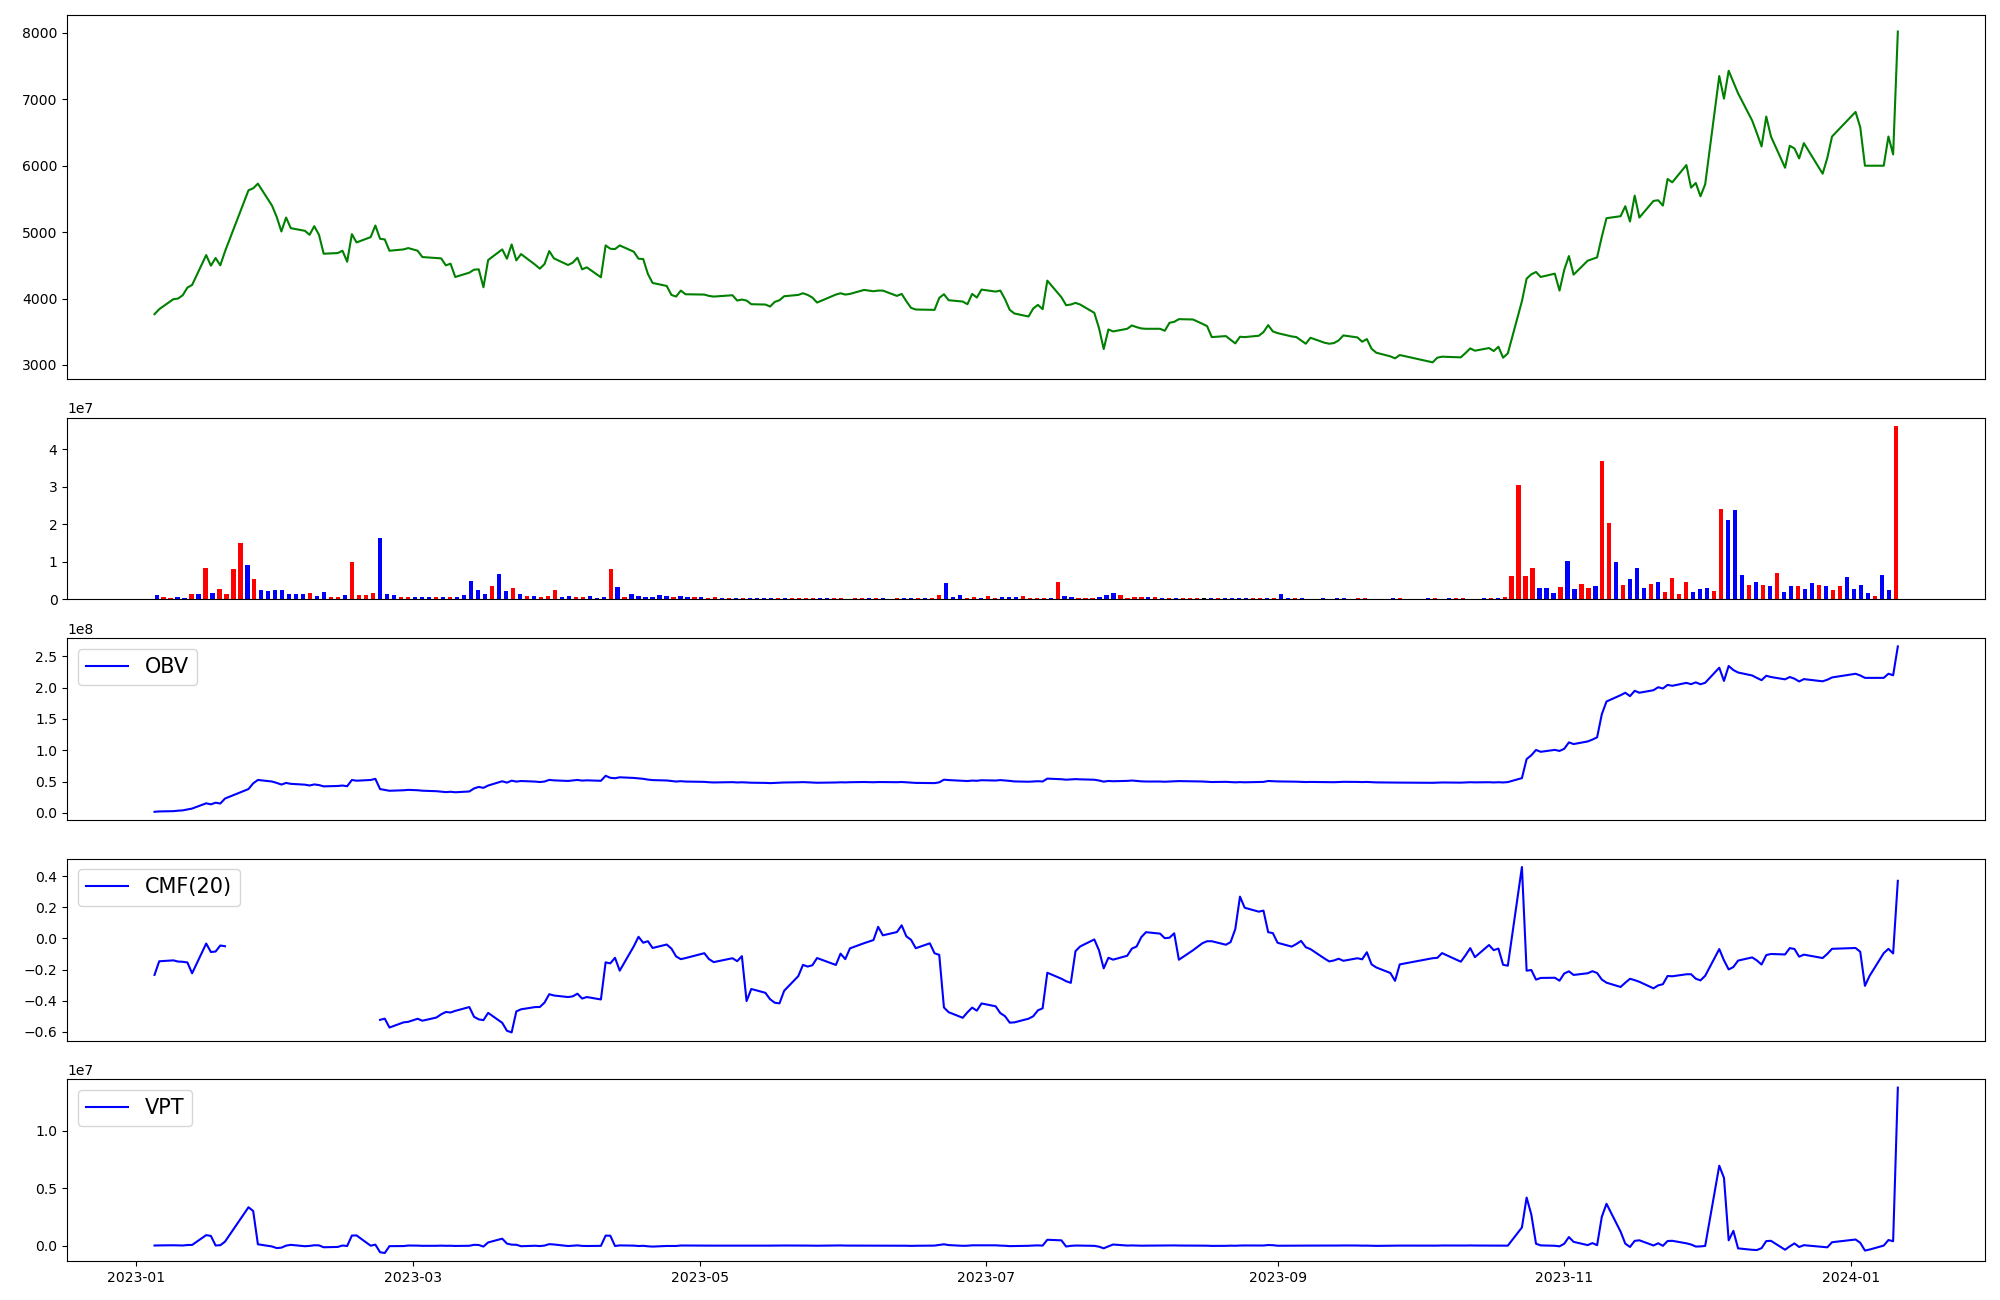Click the CMF(20) legend label
This screenshot has height=1300, width=2000.
pyautogui.click(x=187, y=886)
